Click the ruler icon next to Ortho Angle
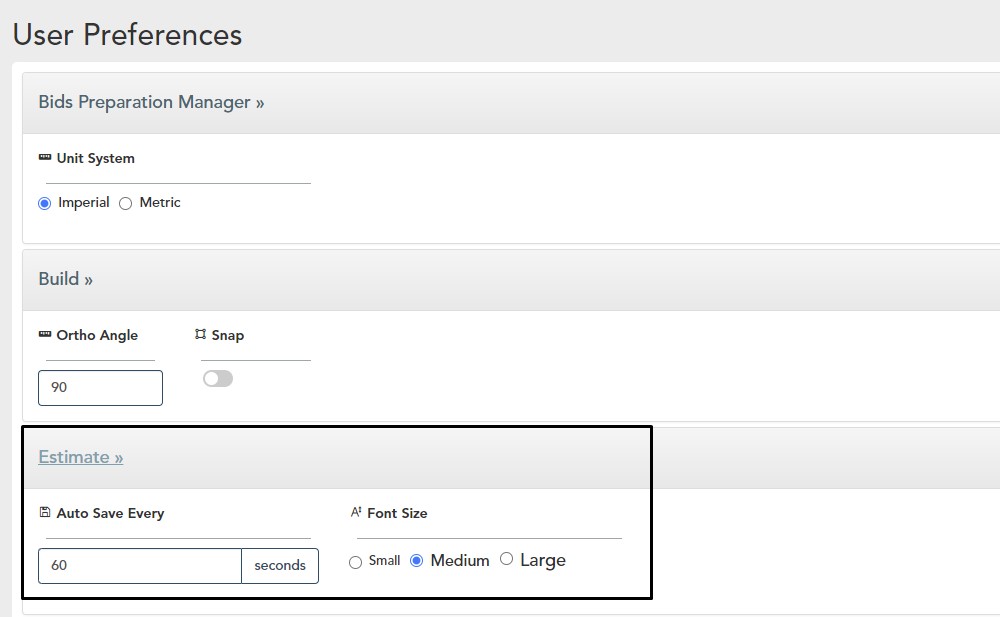Image resolution: width=1000 pixels, height=617 pixels. [x=45, y=335]
